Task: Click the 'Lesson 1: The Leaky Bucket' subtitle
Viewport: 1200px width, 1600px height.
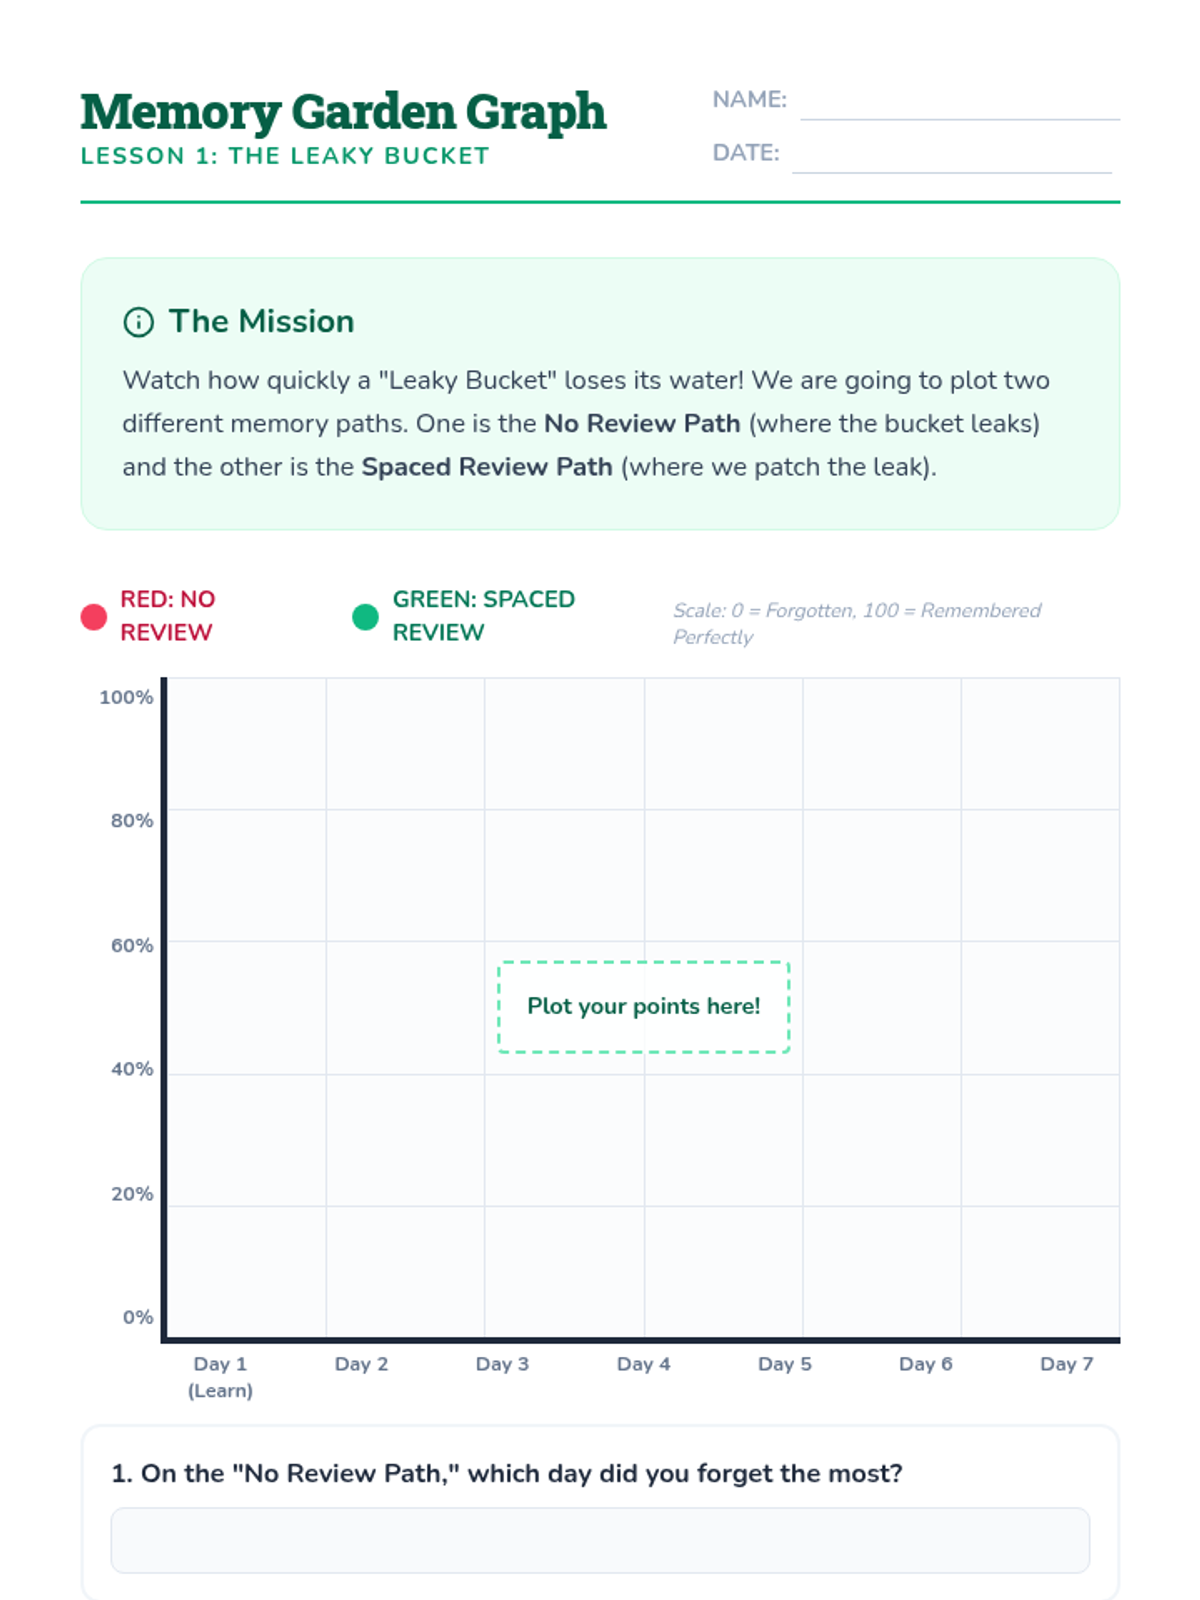Action: (x=285, y=156)
